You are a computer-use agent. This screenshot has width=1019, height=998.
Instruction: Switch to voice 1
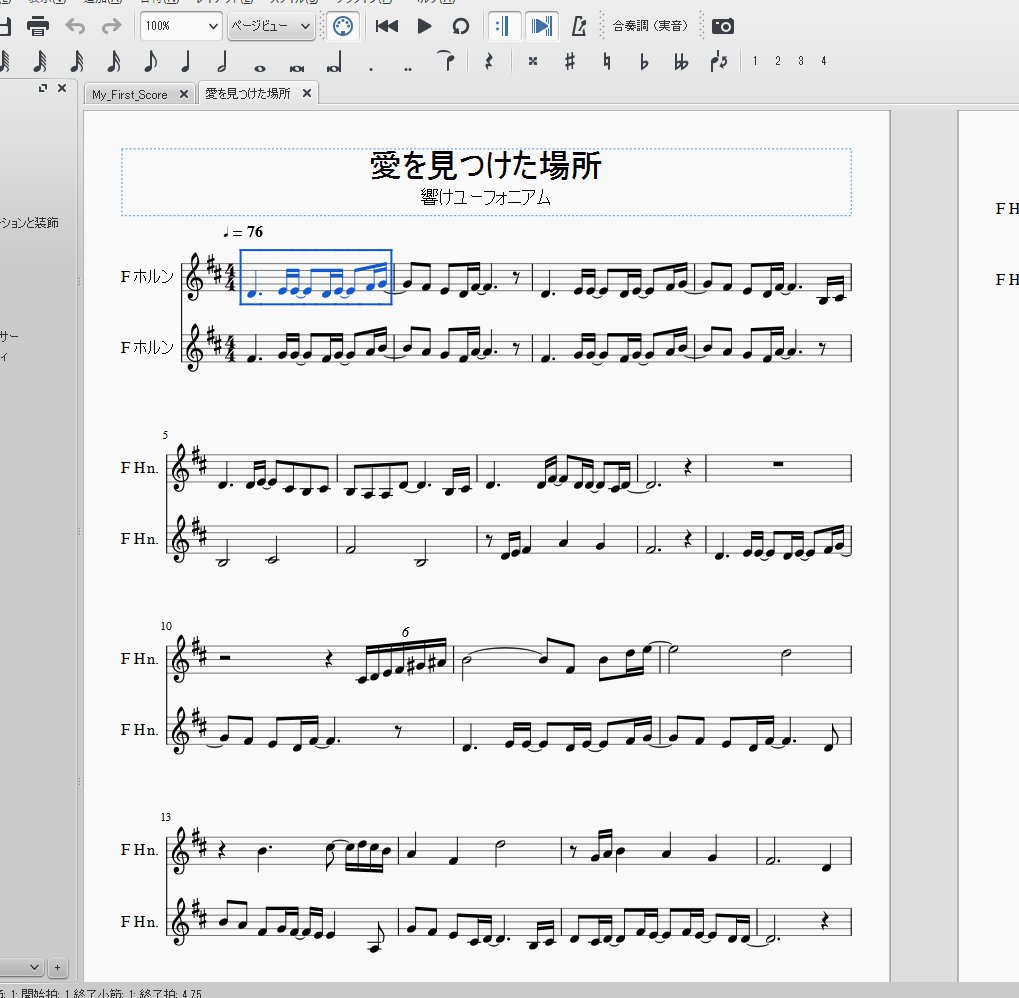tap(755, 61)
